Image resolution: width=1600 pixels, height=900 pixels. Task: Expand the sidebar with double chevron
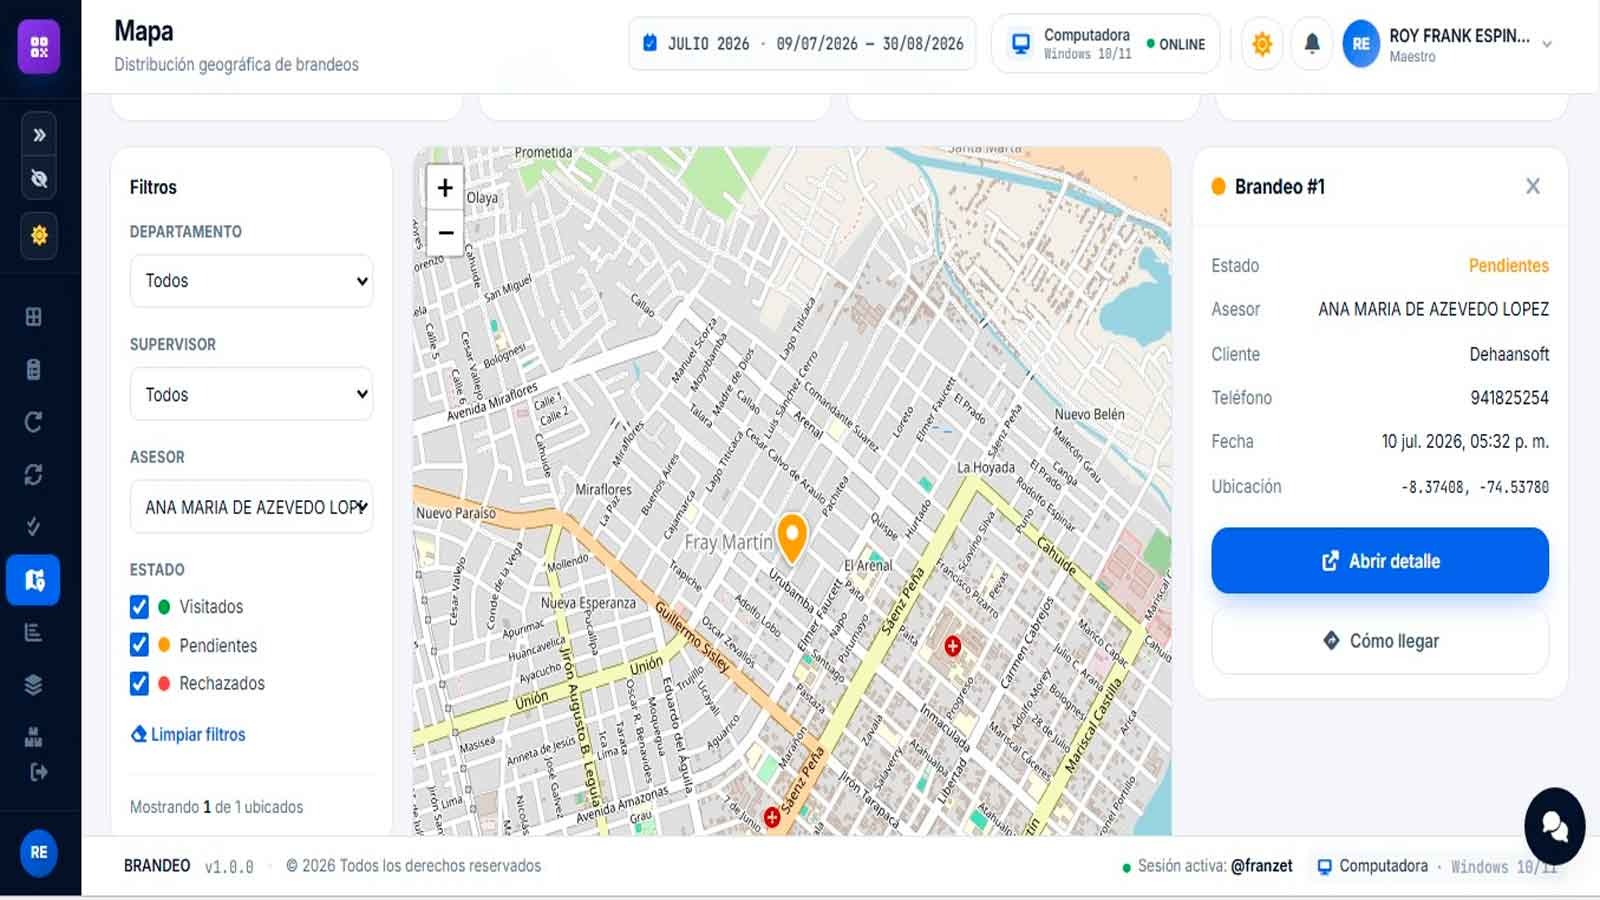tap(39, 135)
